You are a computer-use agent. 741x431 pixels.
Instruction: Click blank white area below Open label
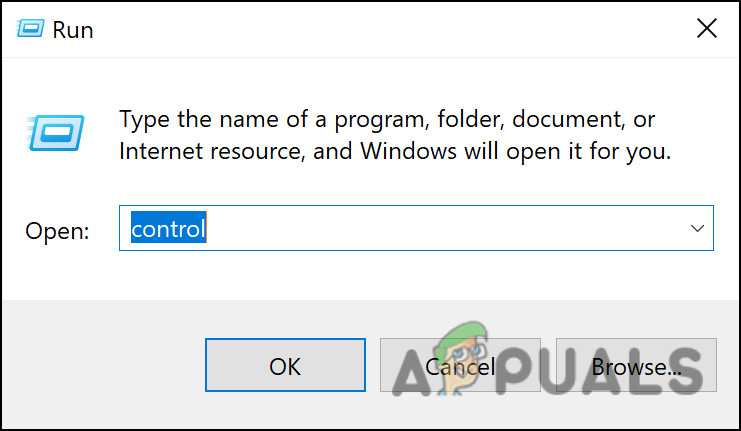[x=60, y=275]
